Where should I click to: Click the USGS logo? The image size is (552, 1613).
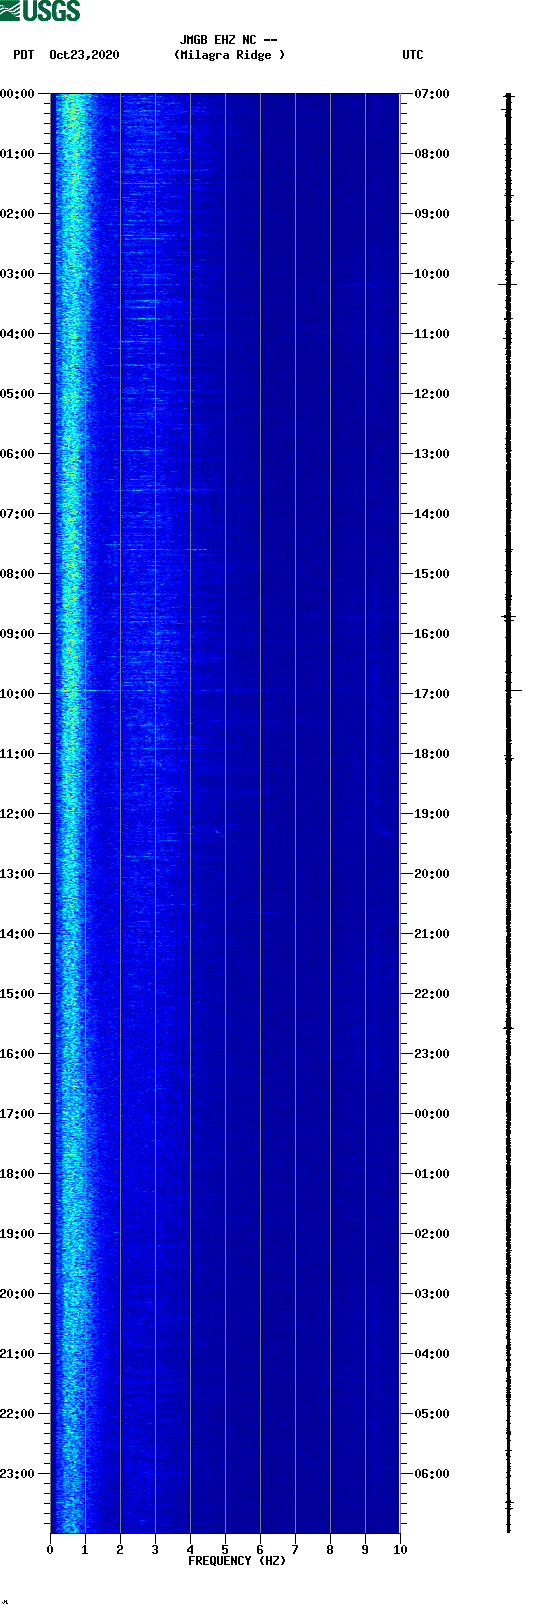pos(40,11)
